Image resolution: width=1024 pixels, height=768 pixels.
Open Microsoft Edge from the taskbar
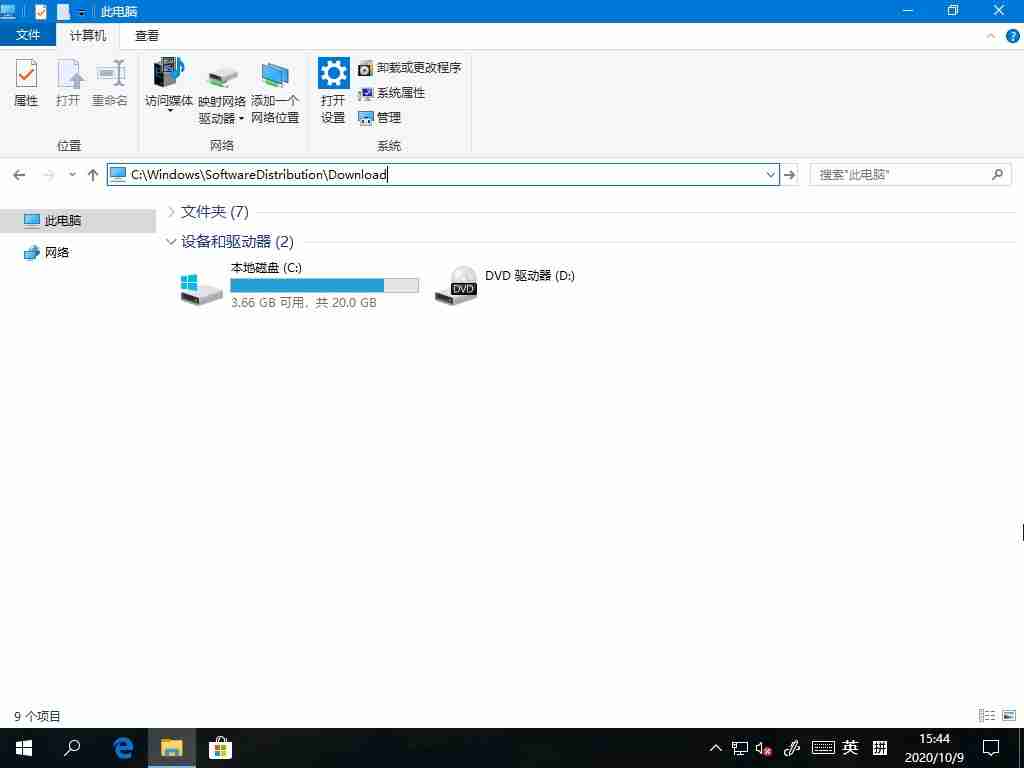coord(122,747)
